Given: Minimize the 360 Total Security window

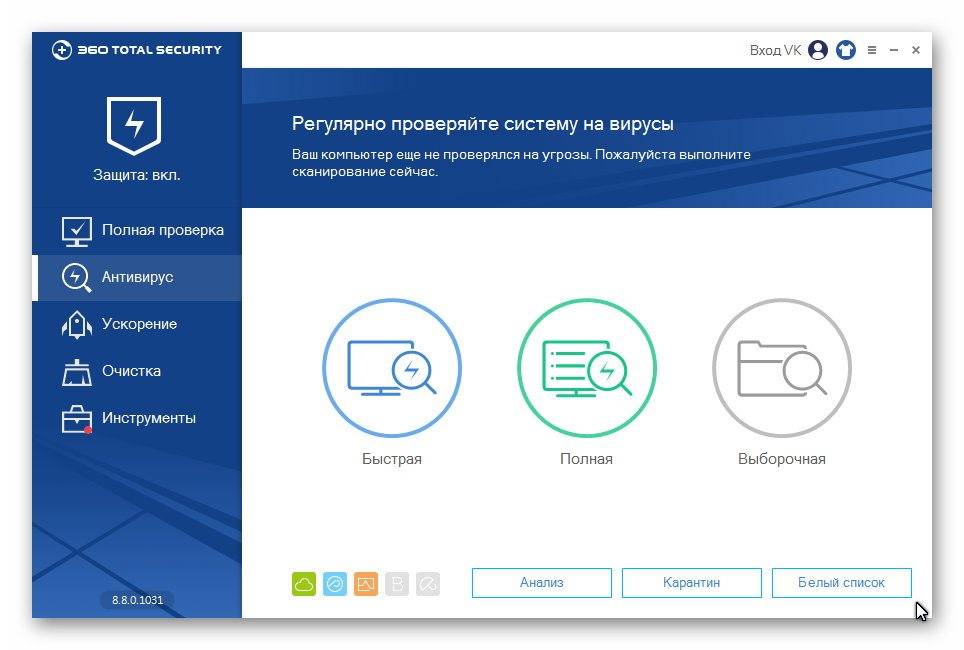Looking at the screenshot, I should (894, 50).
